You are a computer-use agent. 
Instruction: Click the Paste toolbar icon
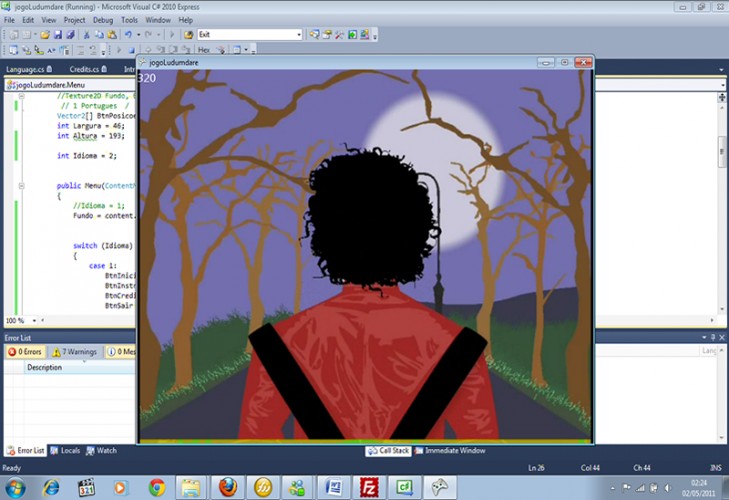112,34
